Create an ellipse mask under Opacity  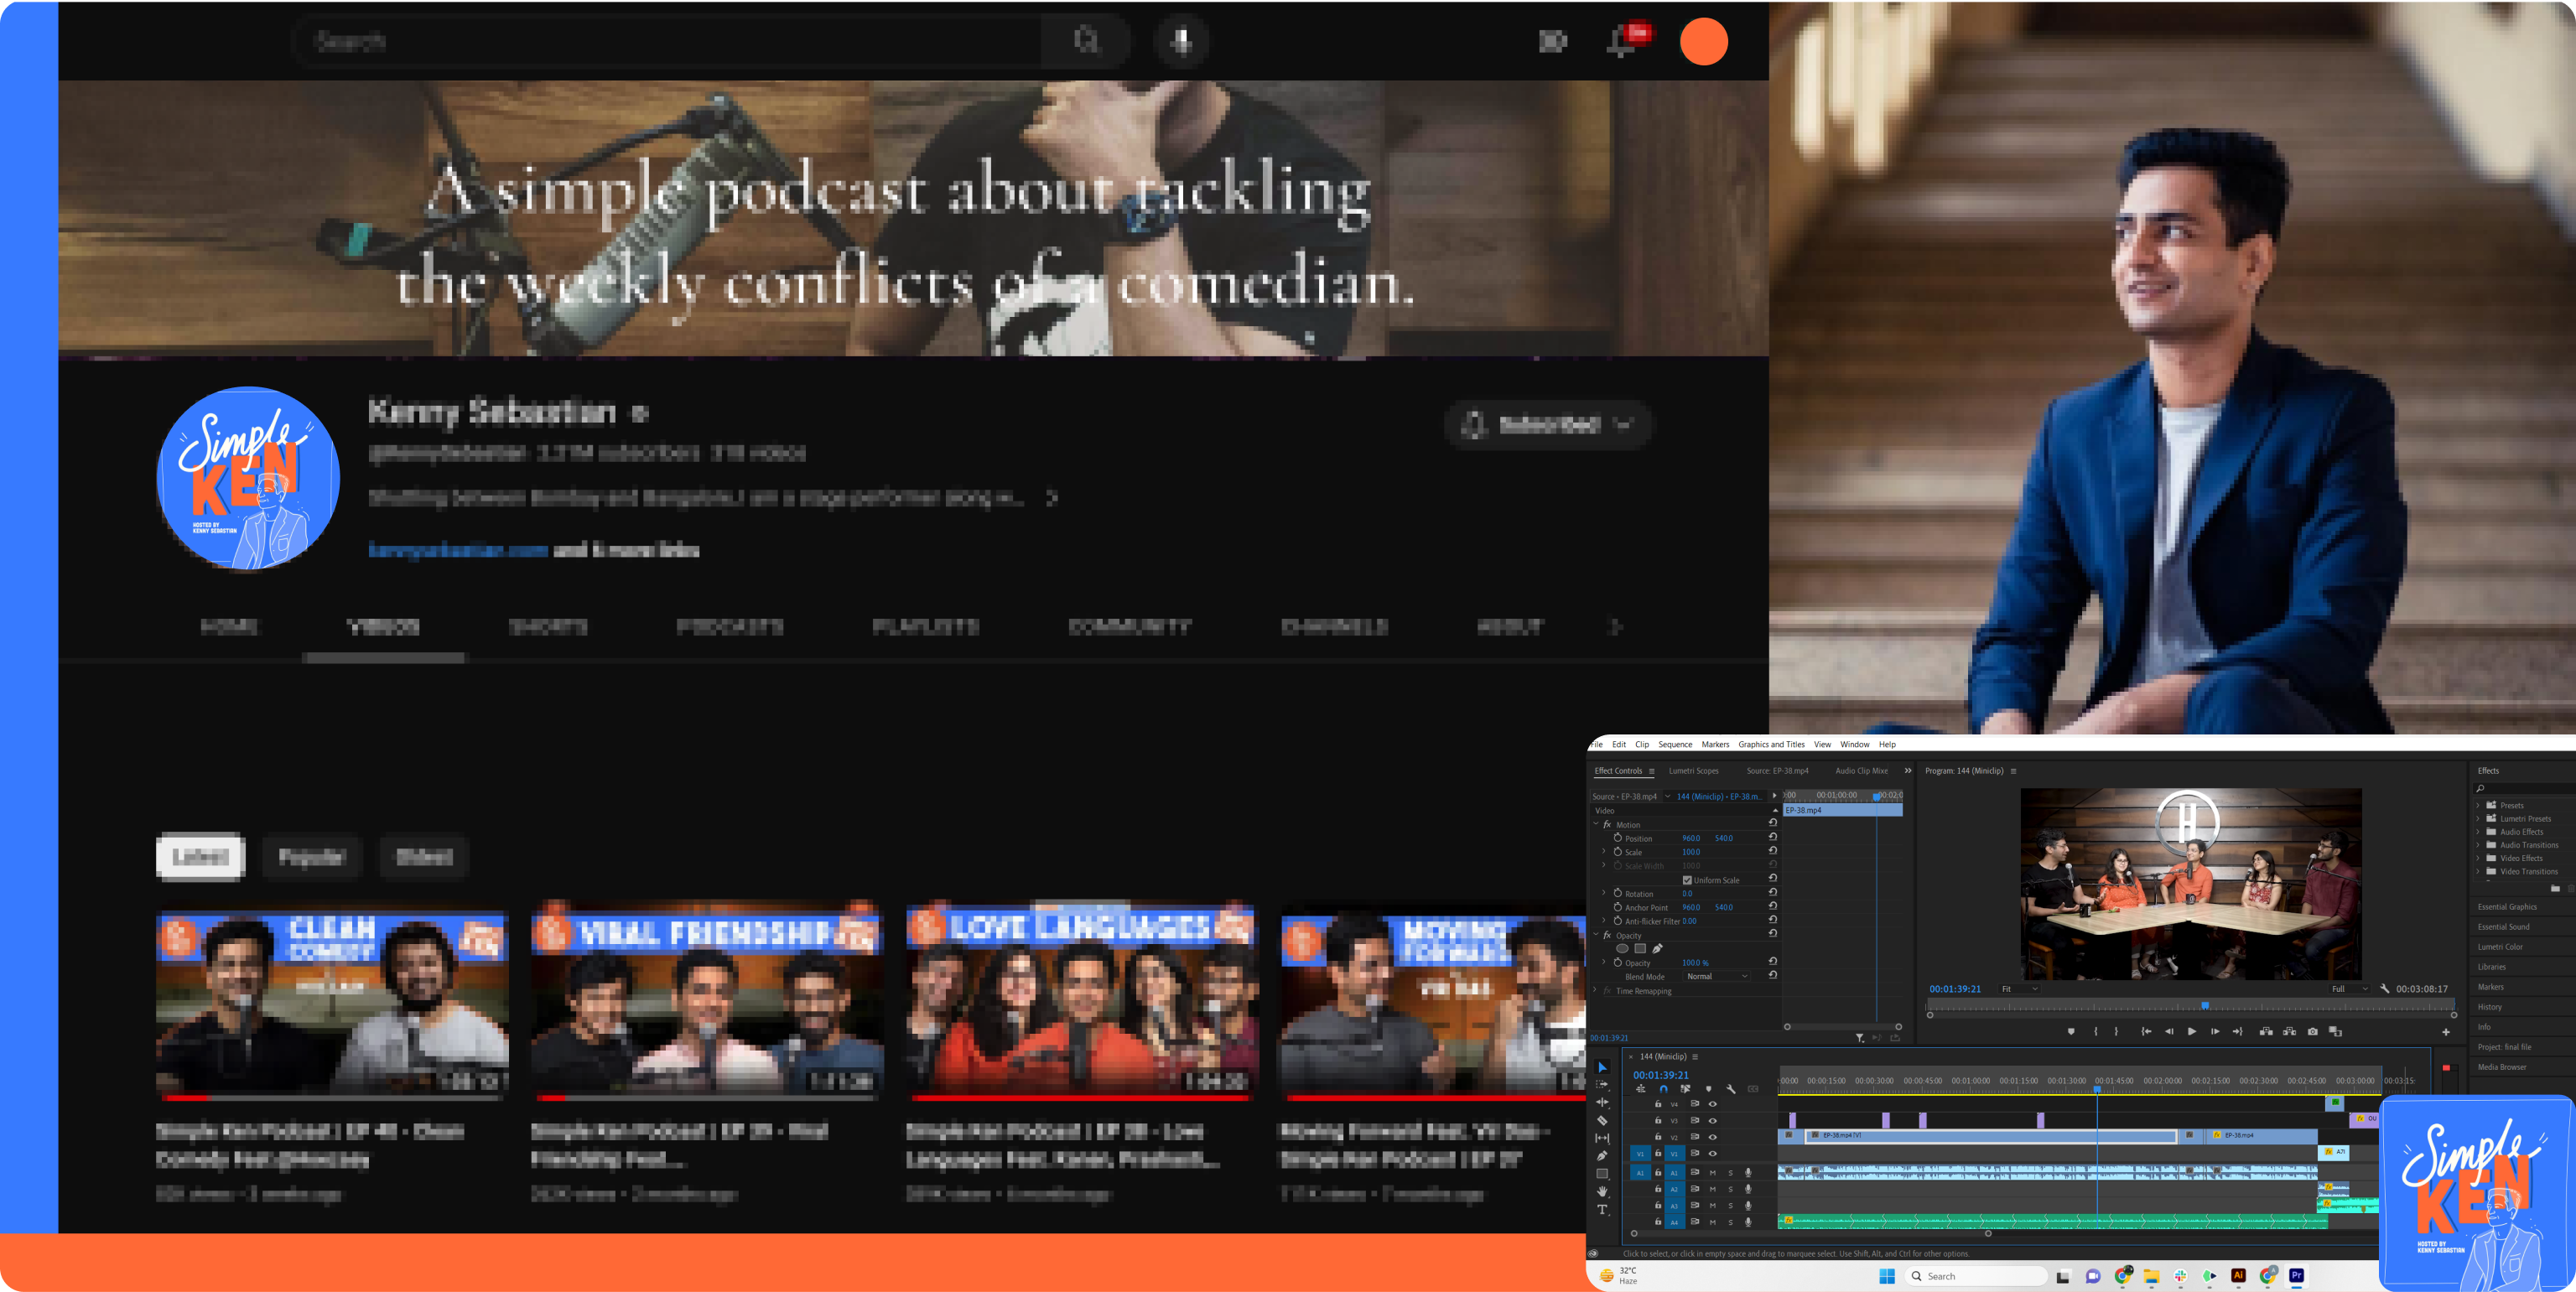1622,948
